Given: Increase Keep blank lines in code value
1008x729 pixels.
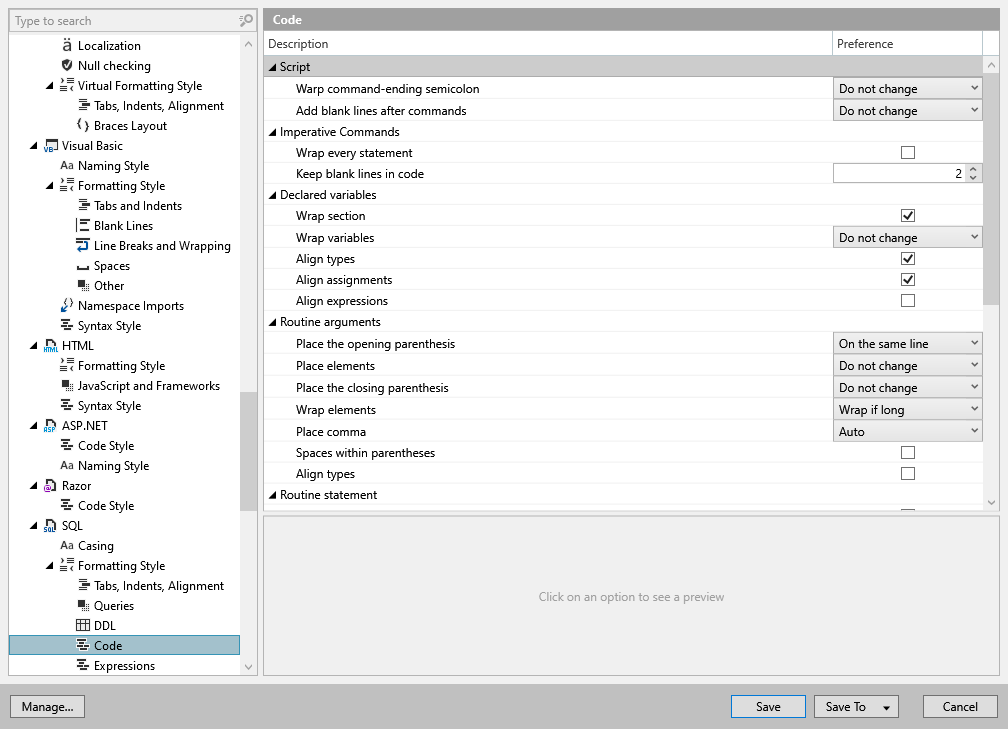Looking at the screenshot, I should point(973,169).
